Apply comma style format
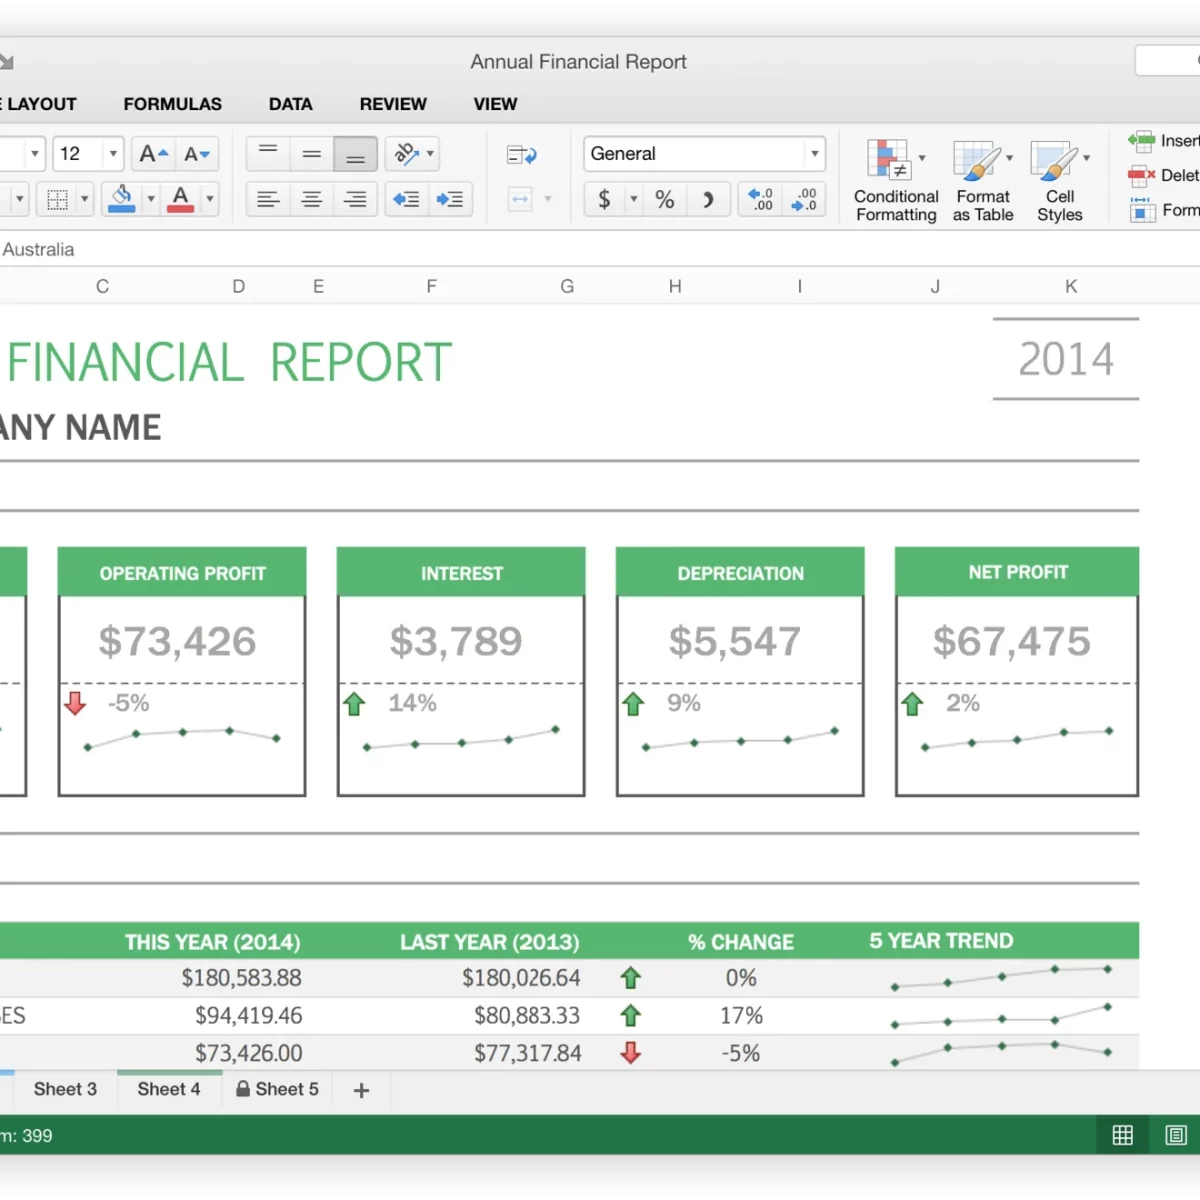This screenshot has width=1200, height=1200. pos(708,199)
